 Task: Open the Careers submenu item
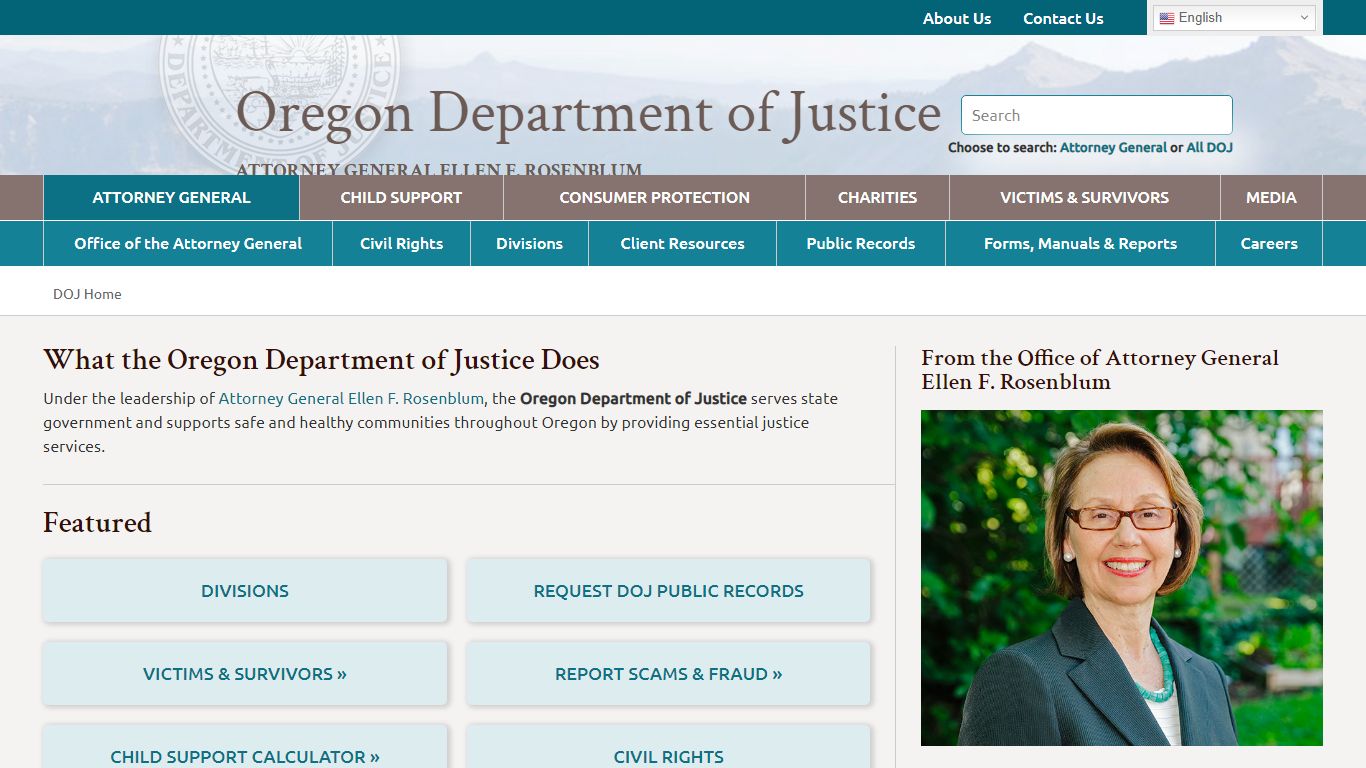[1269, 244]
